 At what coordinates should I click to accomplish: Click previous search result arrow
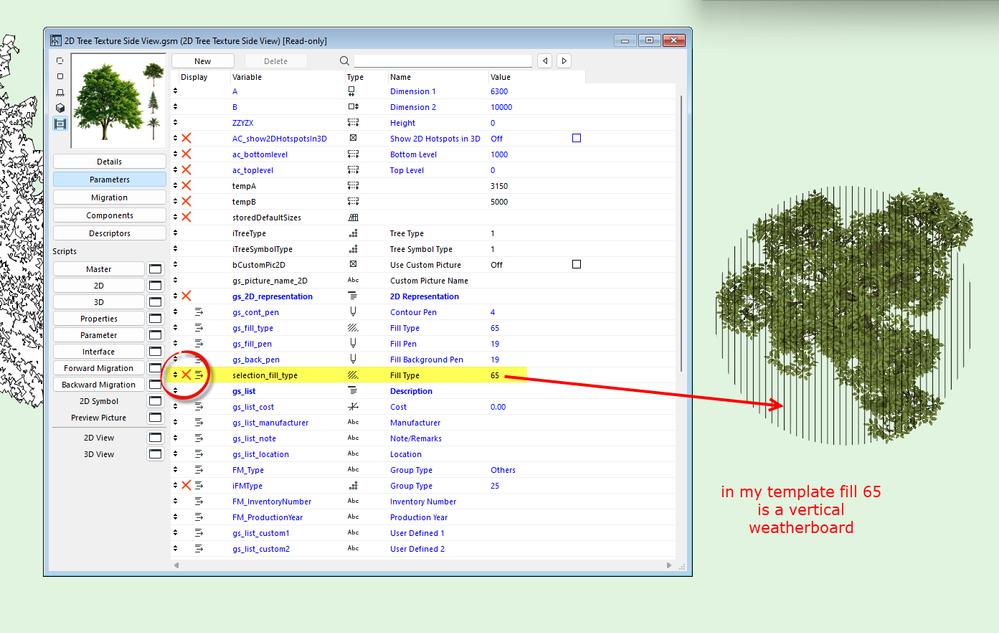tap(545, 61)
